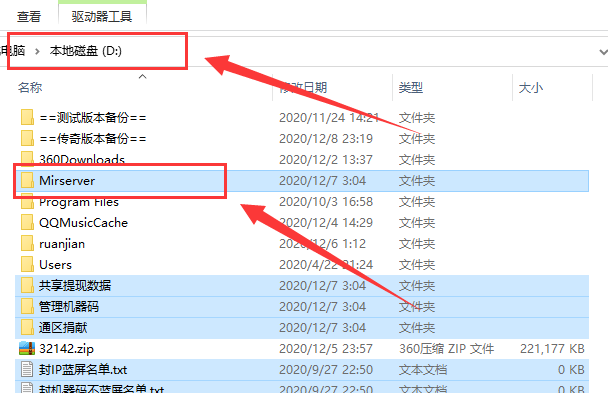Select the QQMusicCache folder name
The image size is (608, 393).
pyautogui.click(x=83, y=222)
